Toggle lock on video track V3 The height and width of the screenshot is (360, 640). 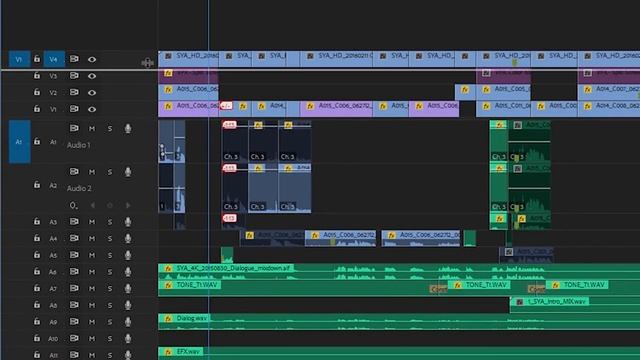point(37,76)
